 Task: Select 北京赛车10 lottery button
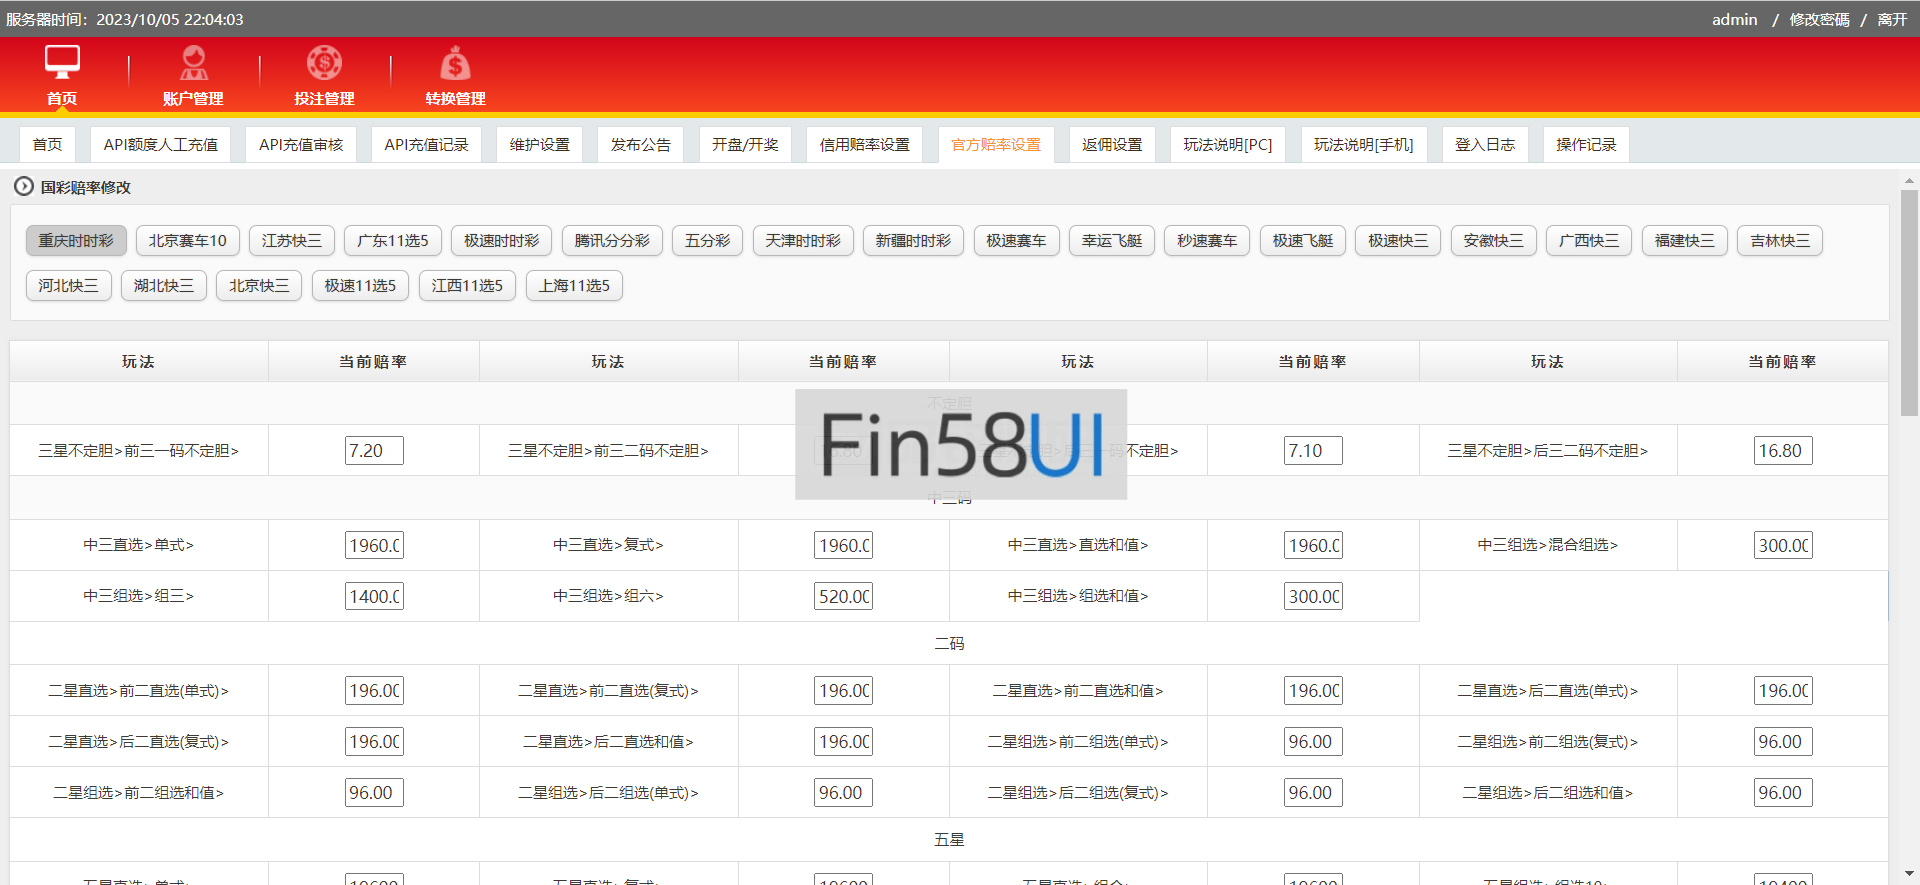tap(187, 241)
